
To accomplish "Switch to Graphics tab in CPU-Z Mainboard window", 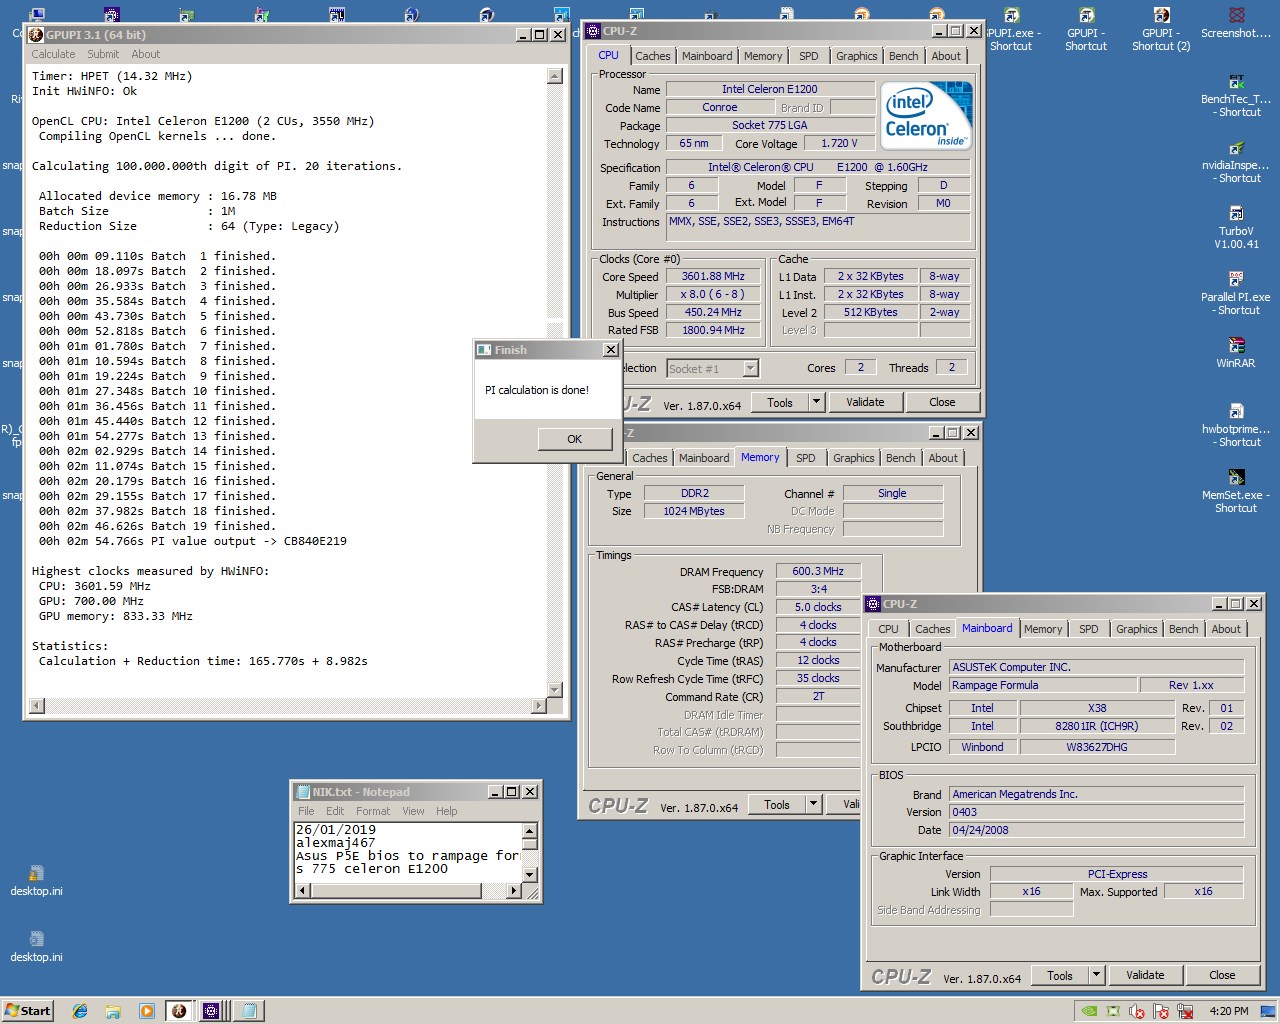I will [x=1137, y=629].
